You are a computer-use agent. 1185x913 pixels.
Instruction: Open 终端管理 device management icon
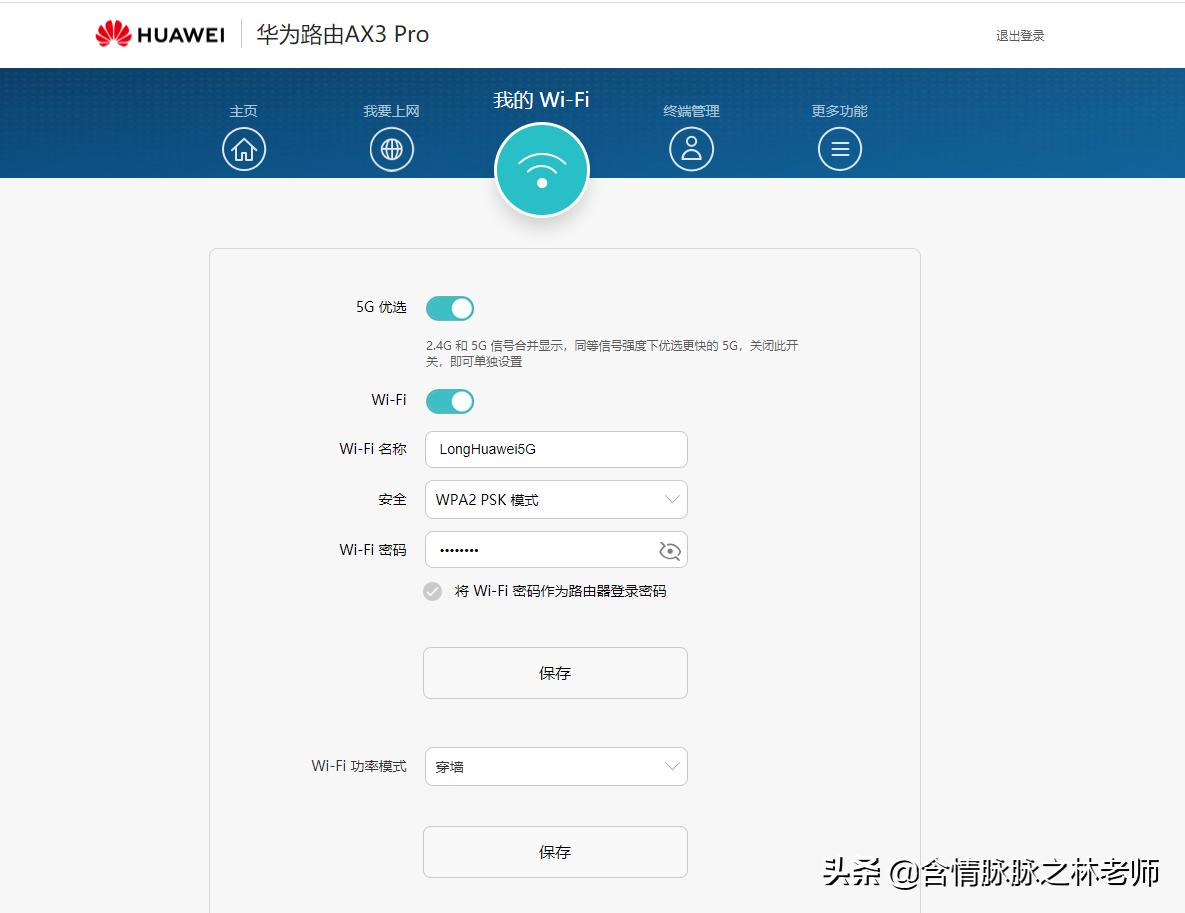coord(691,148)
